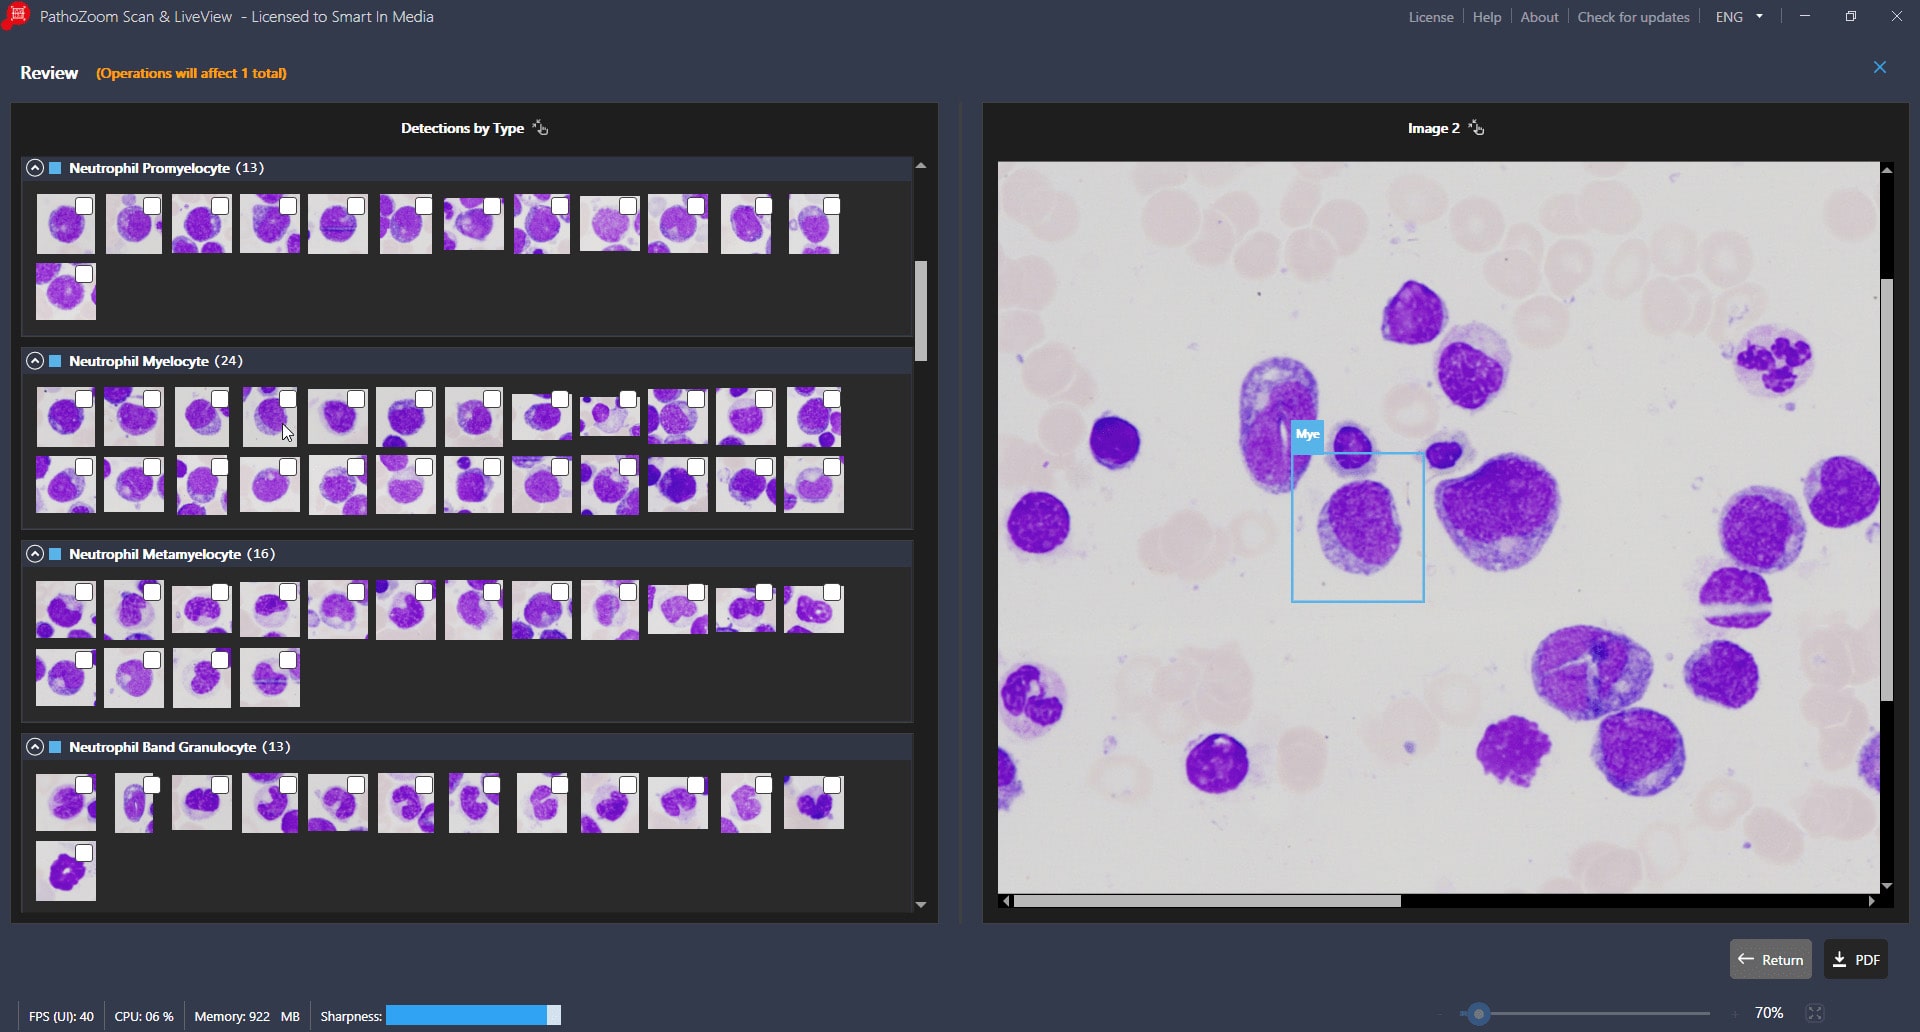Export the report using the PDF button

(1856, 960)
